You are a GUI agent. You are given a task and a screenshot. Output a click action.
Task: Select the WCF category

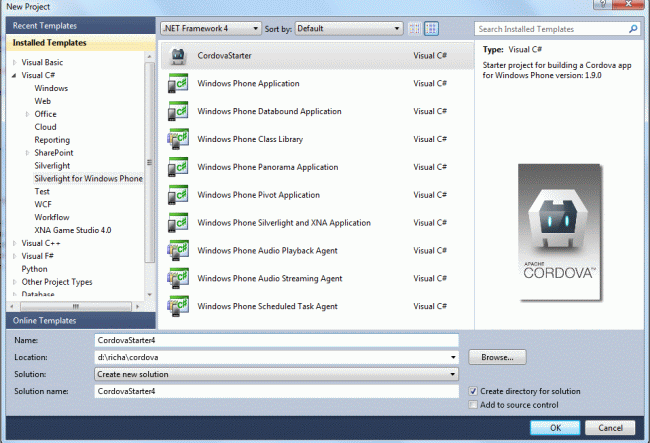tap(43, 204)
